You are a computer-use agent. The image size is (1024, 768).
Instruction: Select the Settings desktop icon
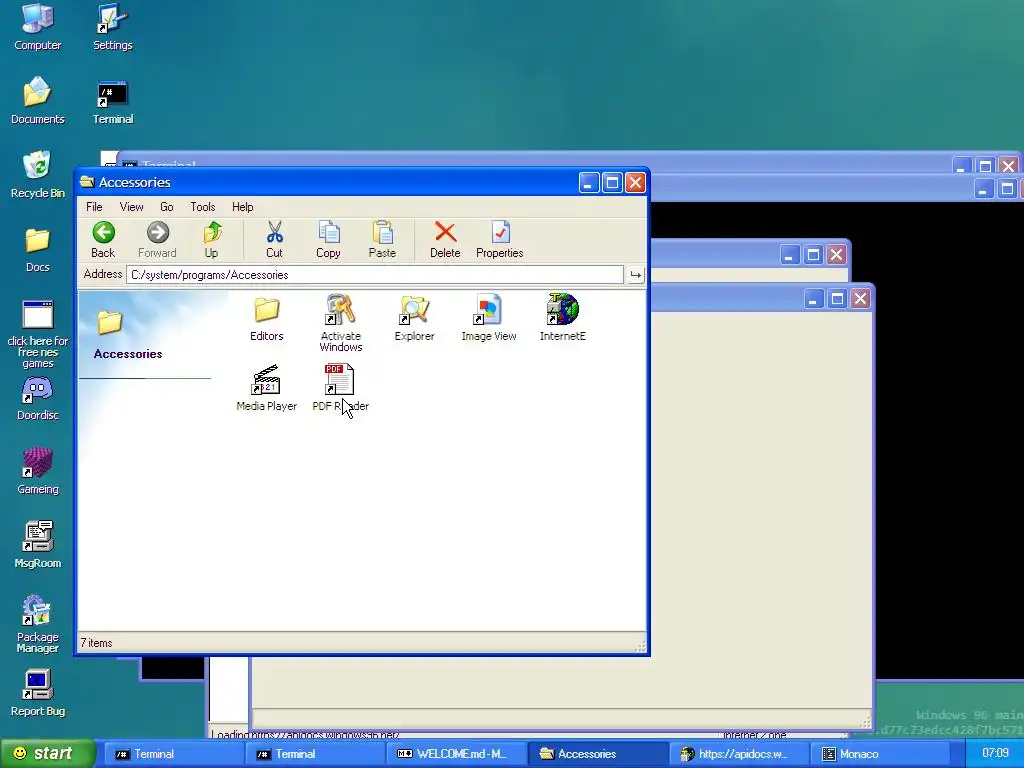click(x=112, y=27)
